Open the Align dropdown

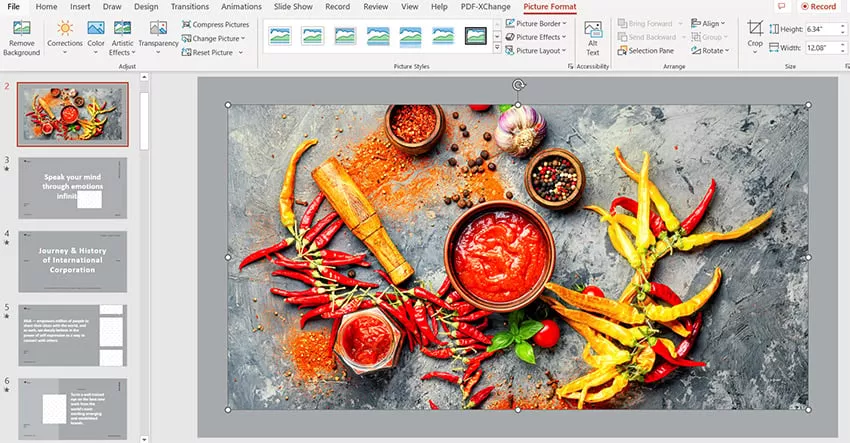708,23
